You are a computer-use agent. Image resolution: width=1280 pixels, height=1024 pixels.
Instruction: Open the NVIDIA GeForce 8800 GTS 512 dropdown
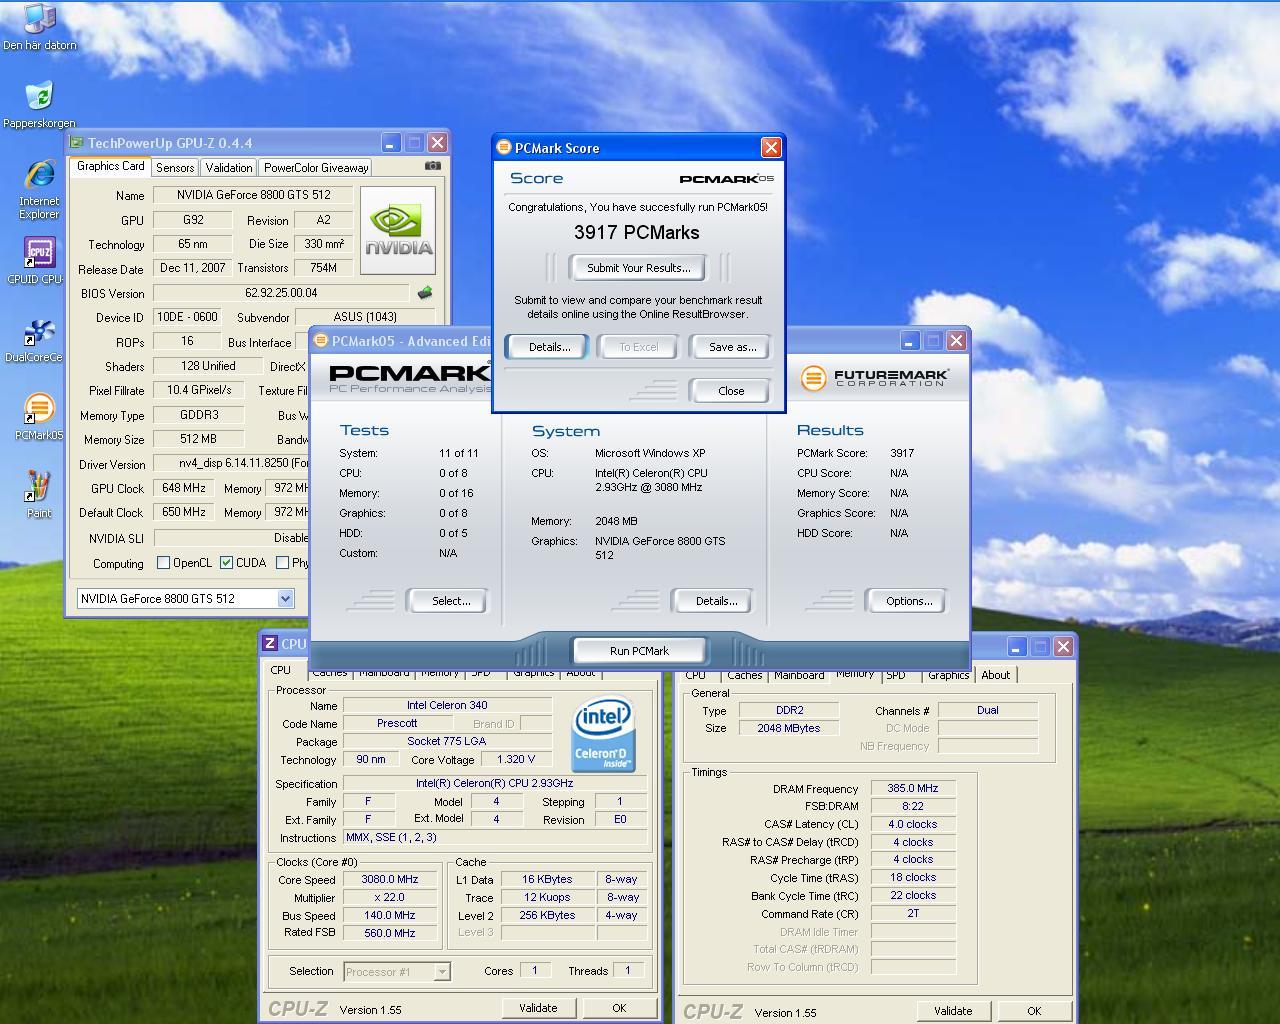pos(185,598)
